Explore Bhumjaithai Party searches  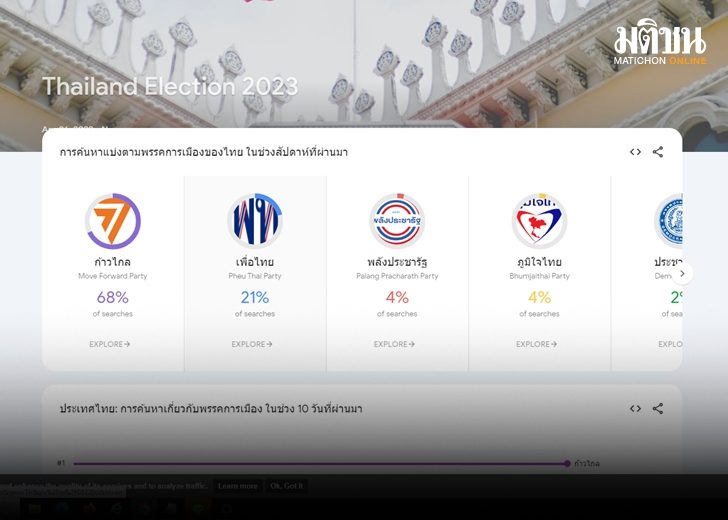[536, 344]
